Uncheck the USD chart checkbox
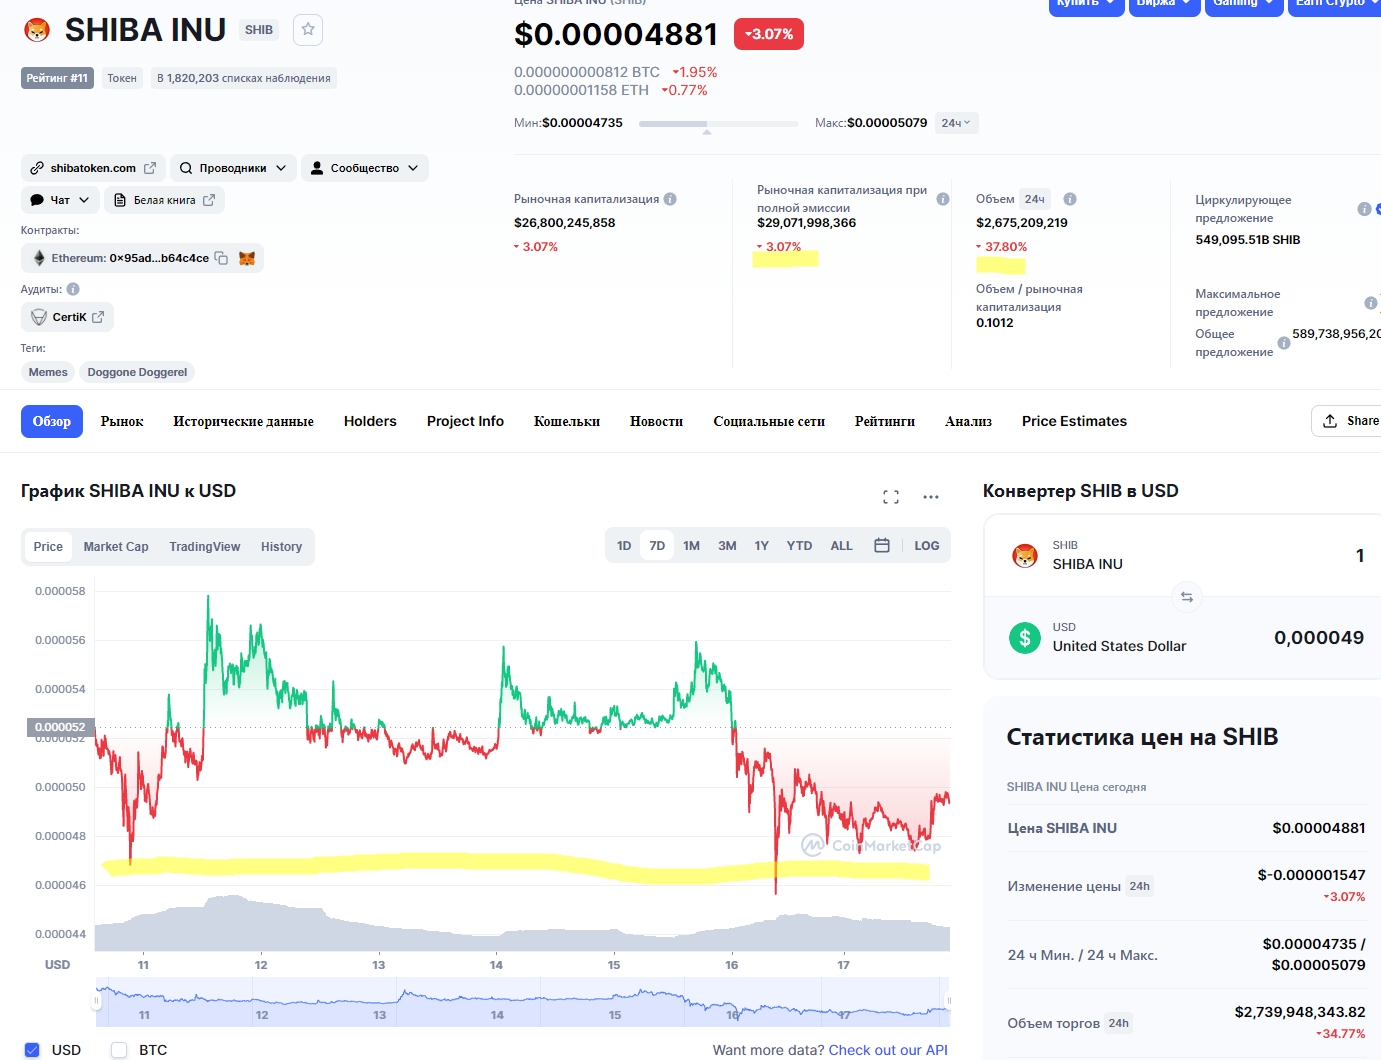The image size is (1381, 1060). coord(32,1050)
